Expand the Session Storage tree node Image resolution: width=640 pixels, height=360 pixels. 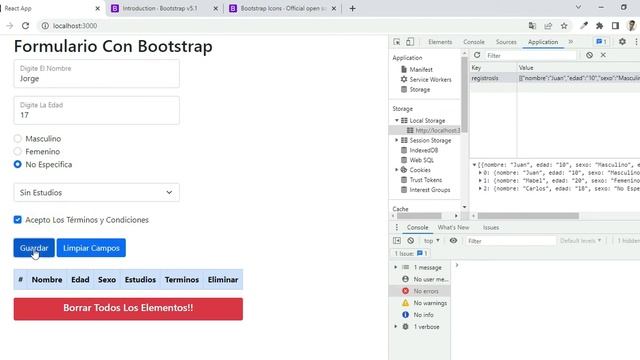click(396, 140)
